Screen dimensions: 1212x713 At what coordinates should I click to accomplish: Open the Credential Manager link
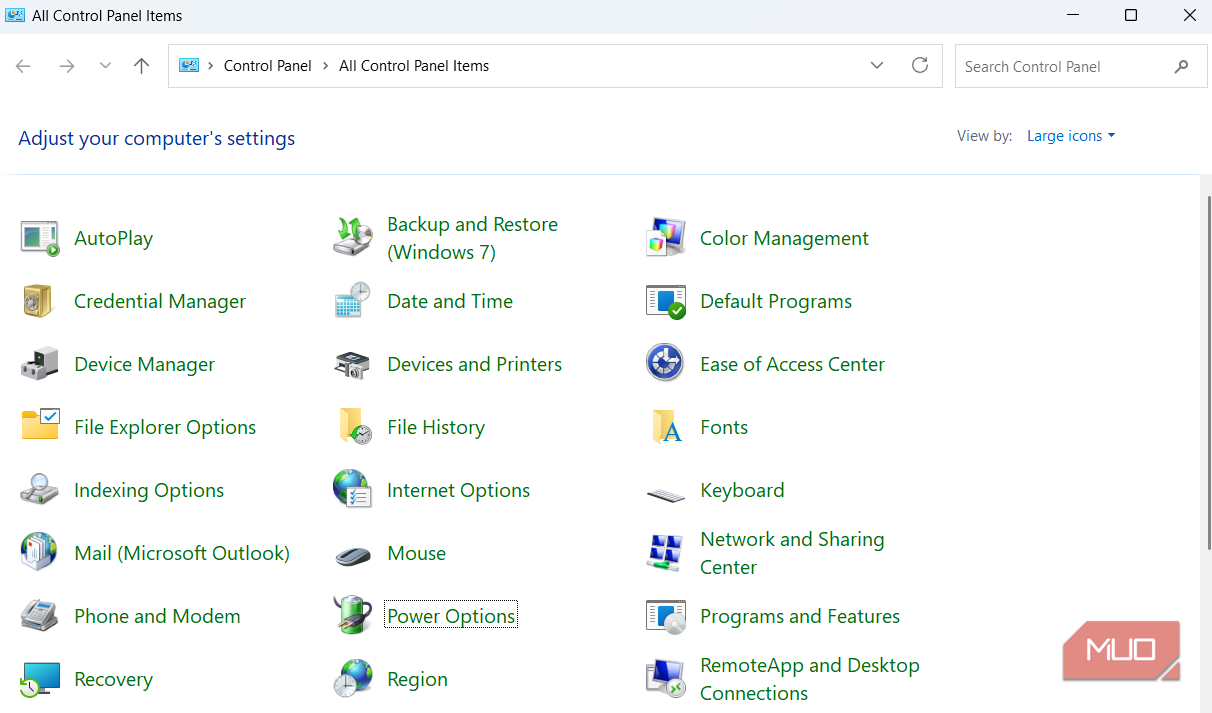pyautogui.click(x=160, y=301)
